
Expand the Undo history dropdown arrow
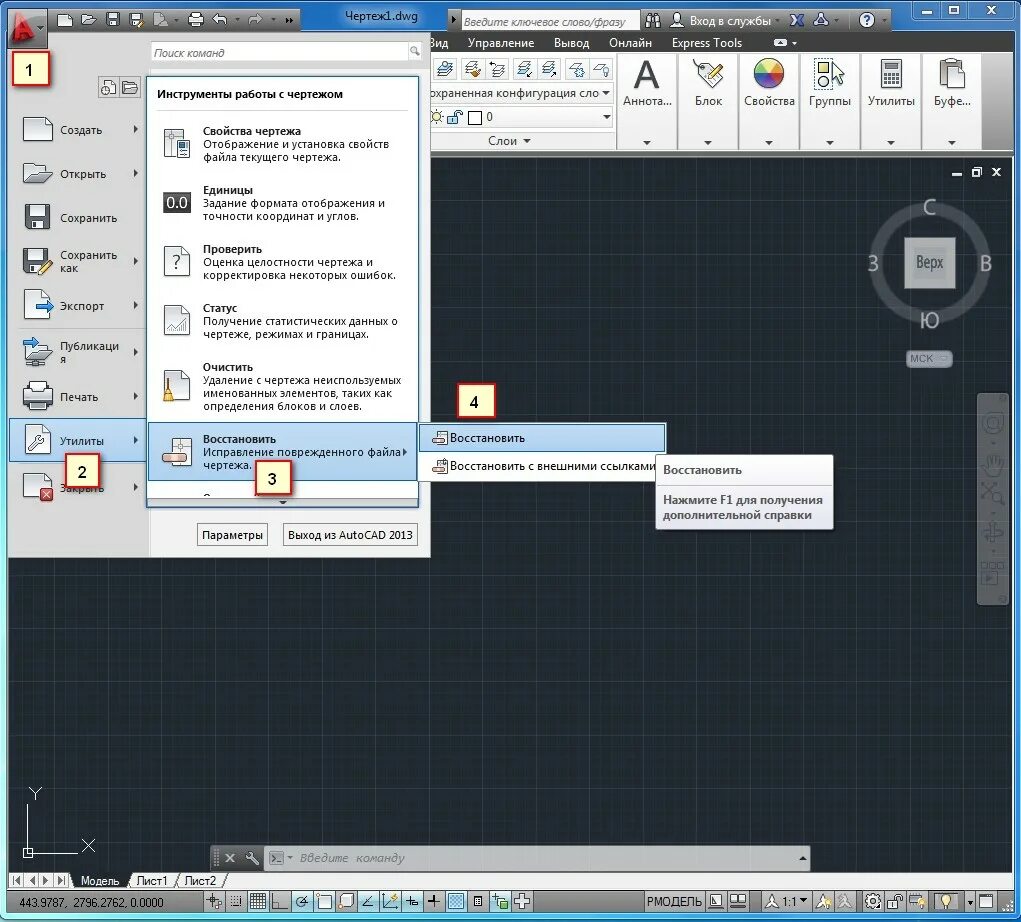pos(236,20)
